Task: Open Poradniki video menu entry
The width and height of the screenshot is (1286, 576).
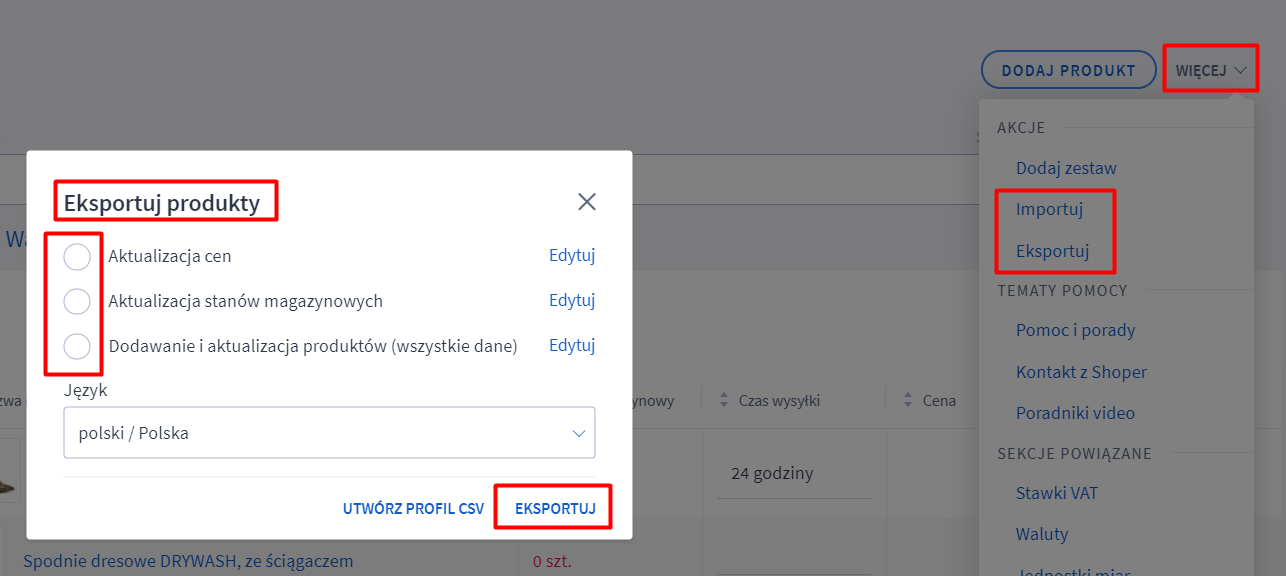Action: 1075,413
